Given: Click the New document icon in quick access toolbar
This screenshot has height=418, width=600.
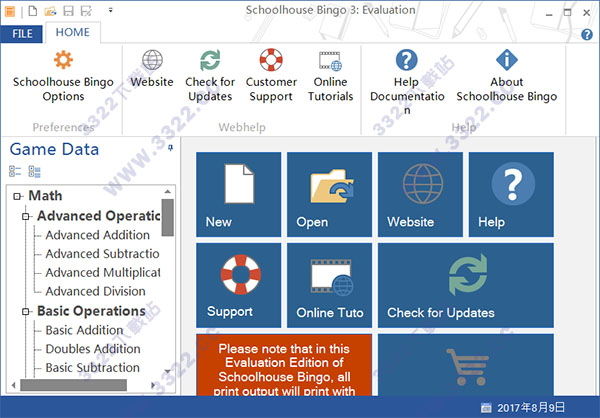Looking at the screenshot, I should (33, 11).
